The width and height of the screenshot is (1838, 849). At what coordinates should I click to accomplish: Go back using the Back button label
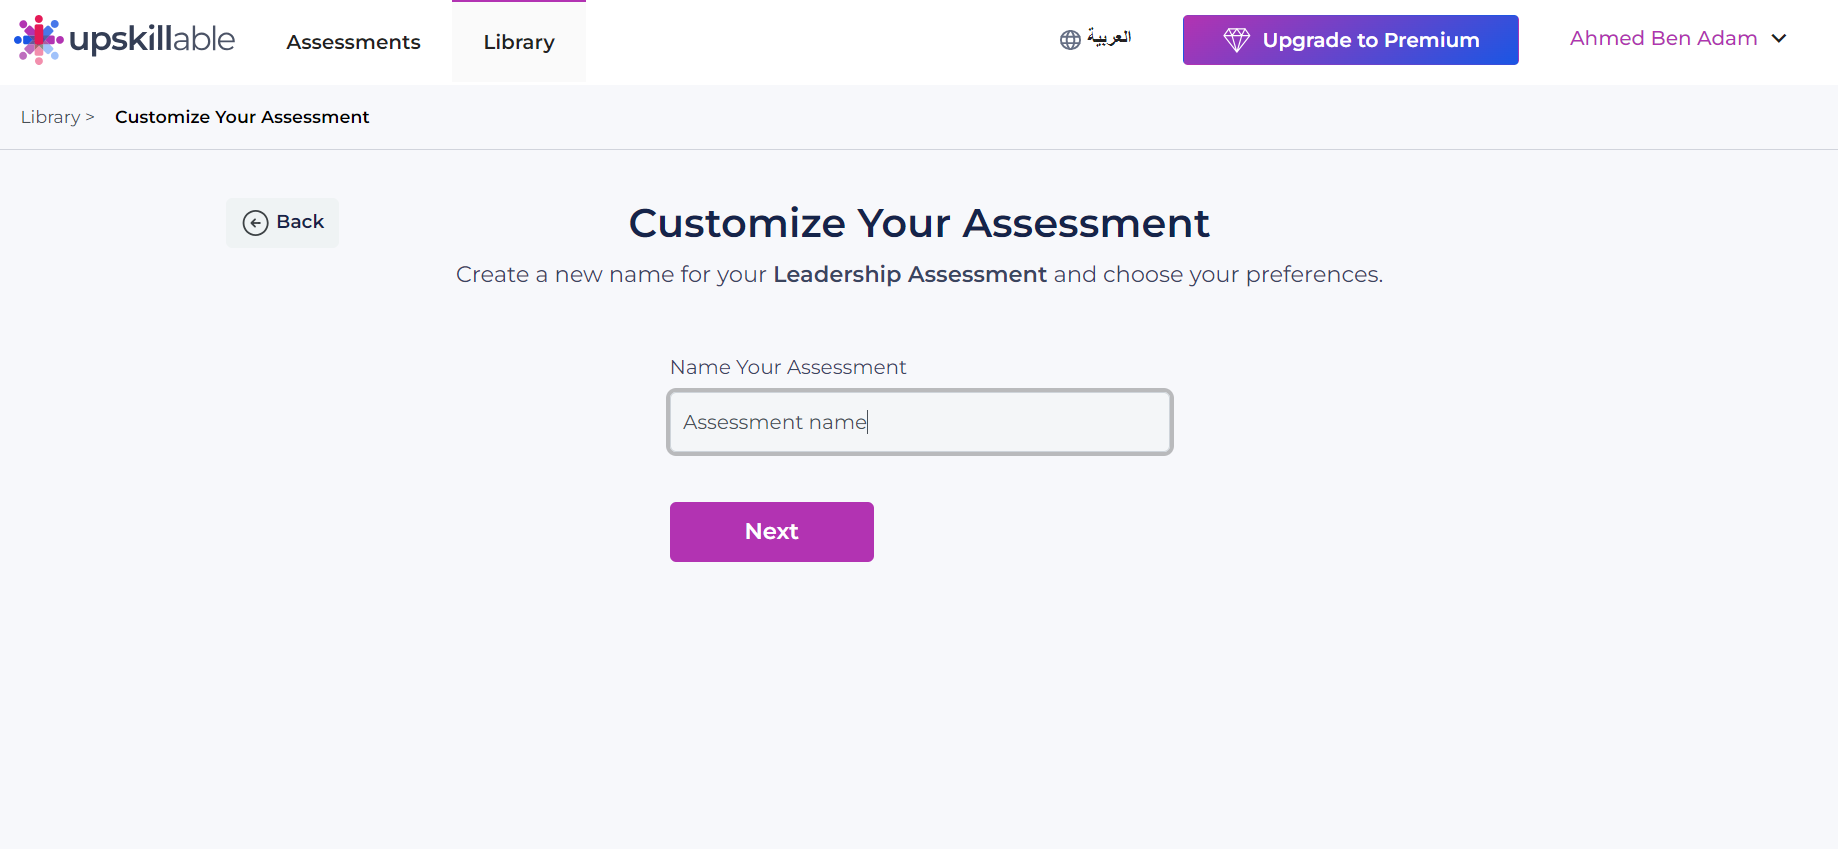coord(300,222)
